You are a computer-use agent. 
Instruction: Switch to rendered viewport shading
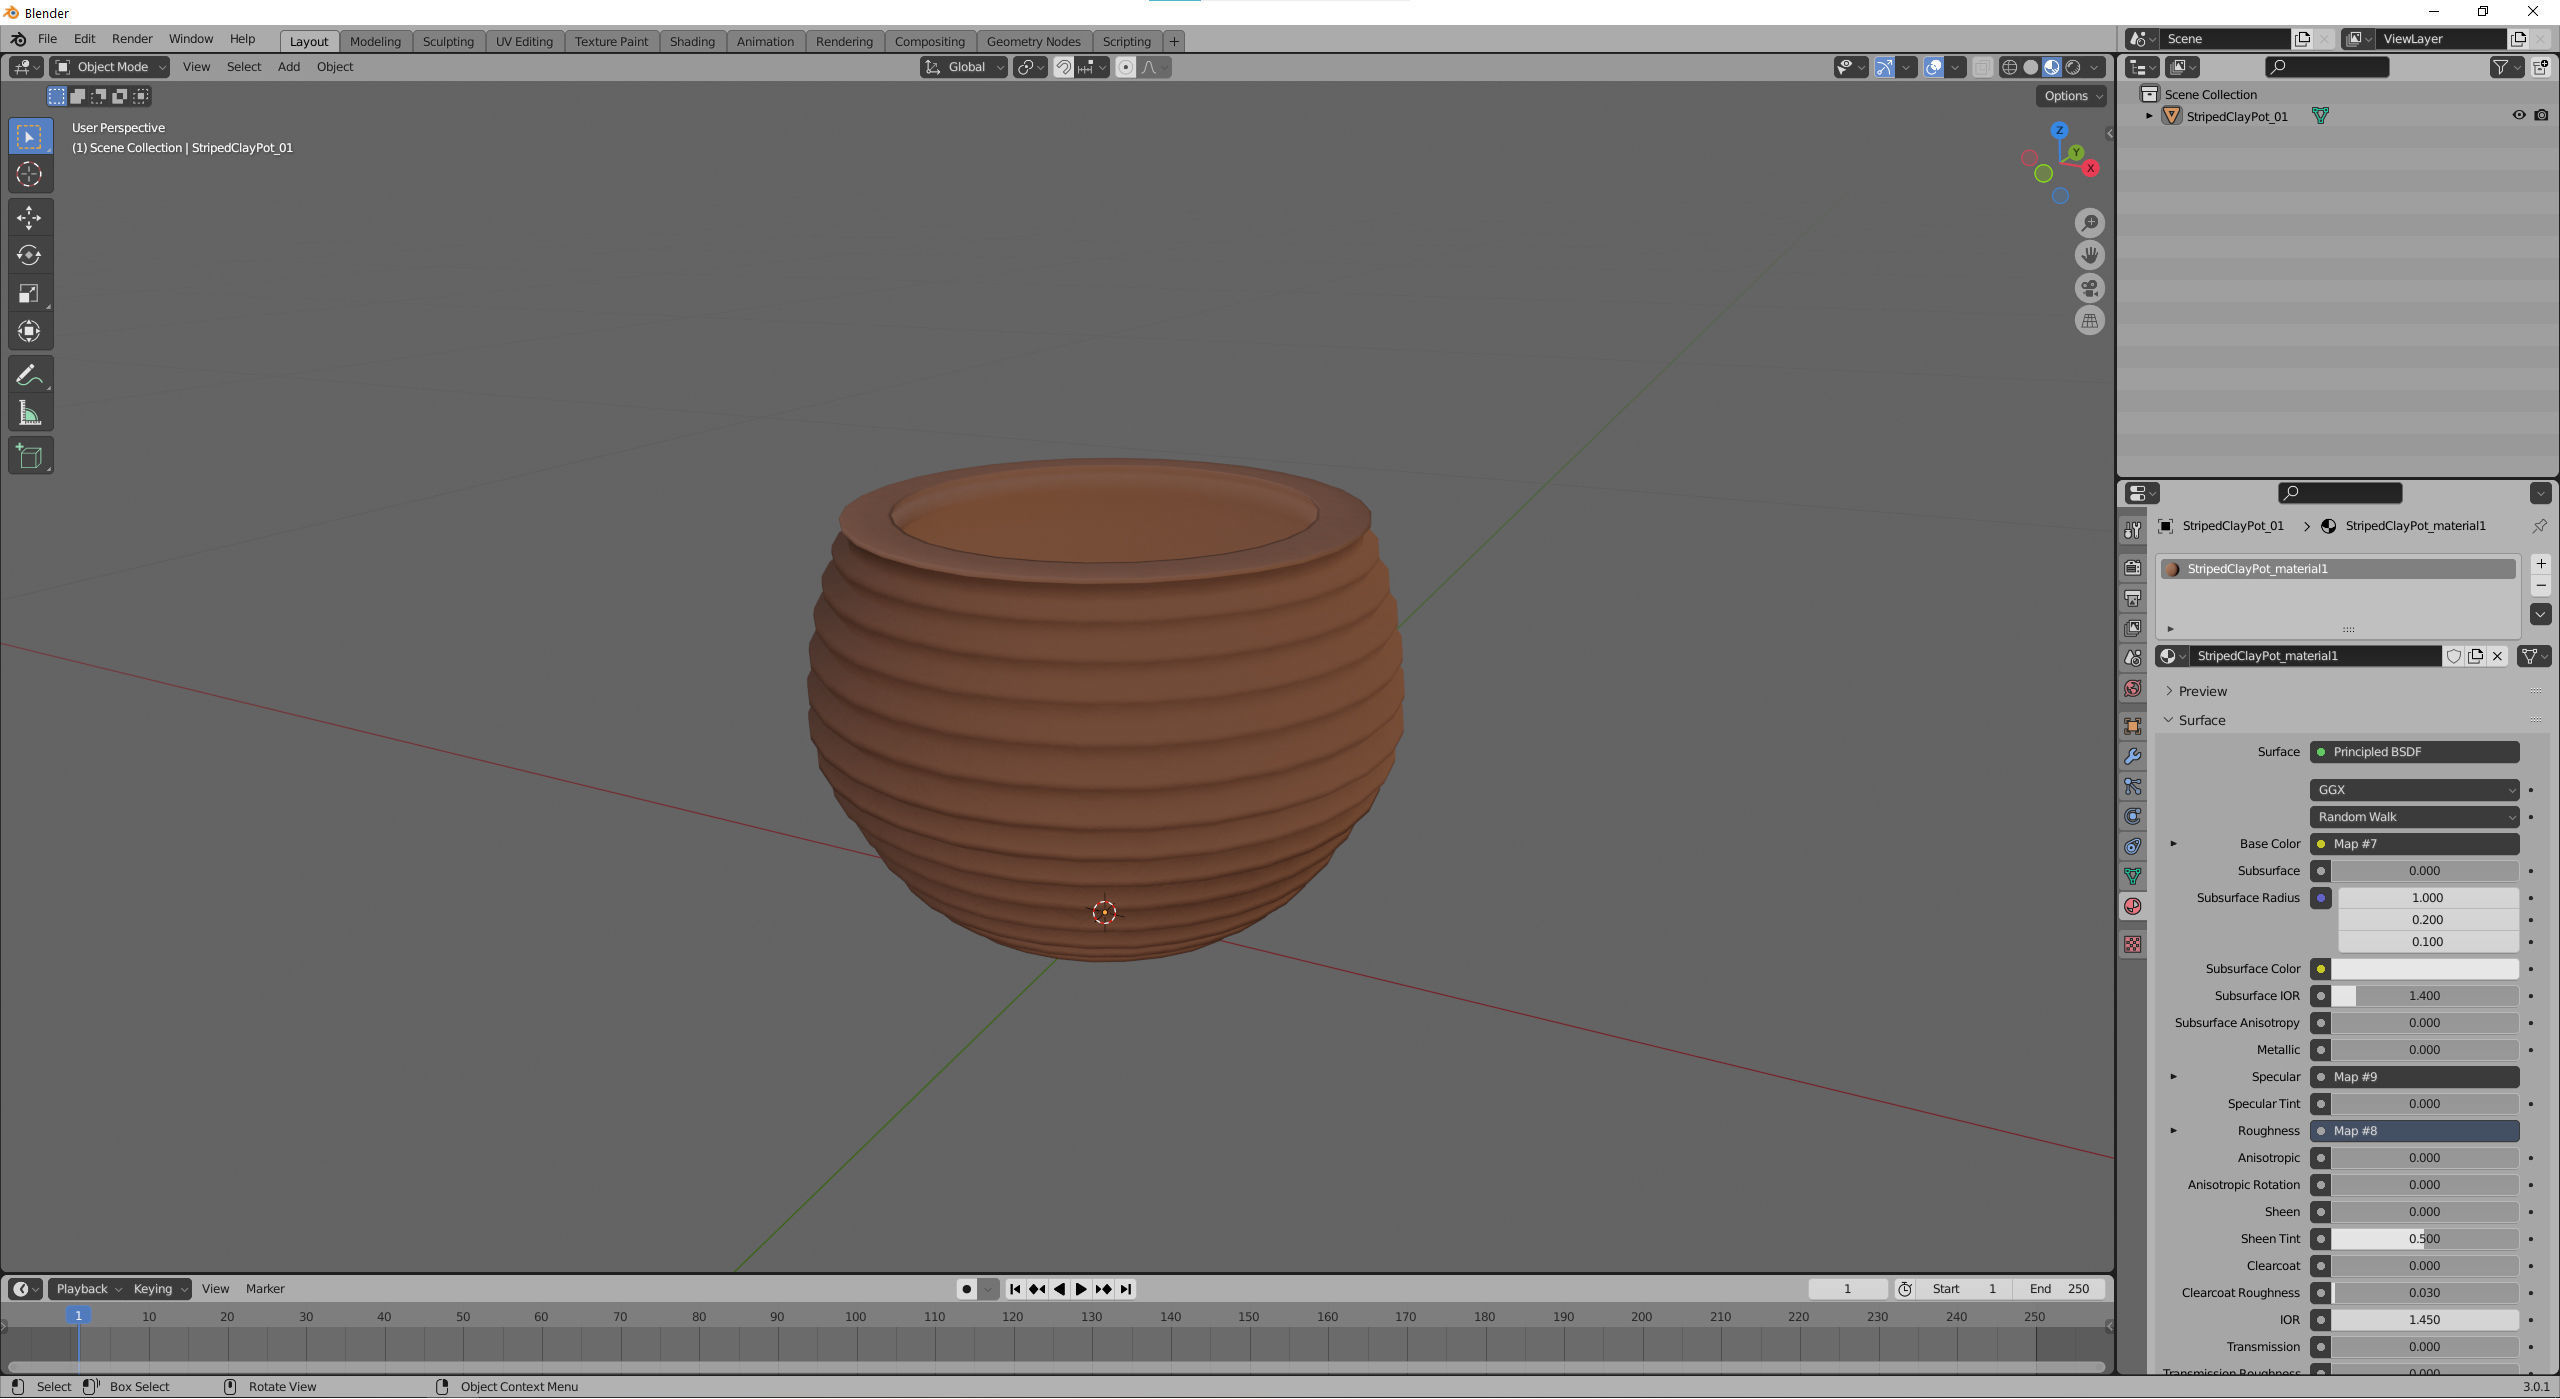click(2073, 67)
